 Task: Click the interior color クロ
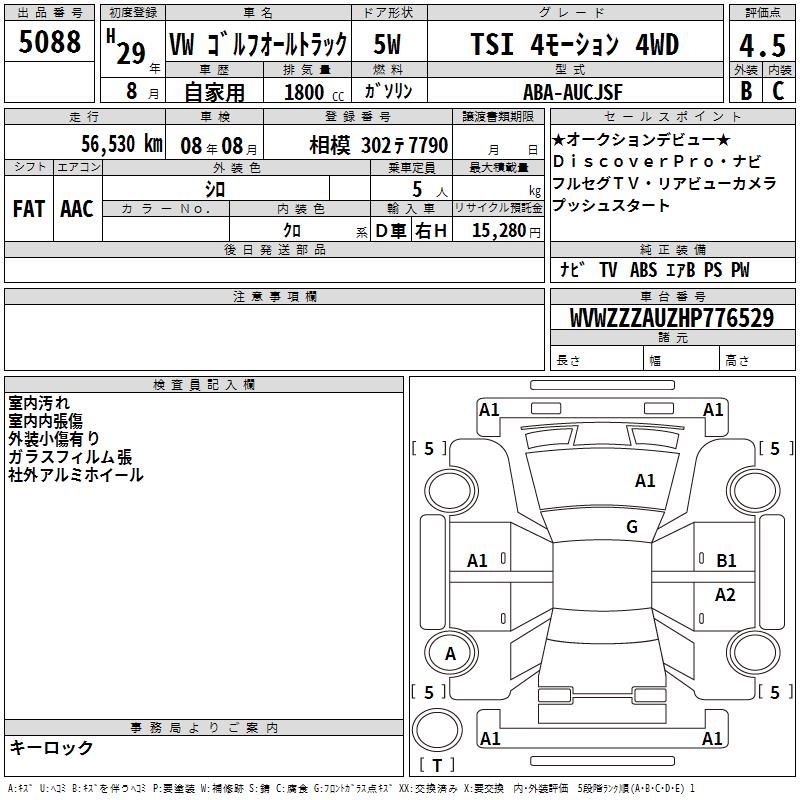[x=292, y=231]
